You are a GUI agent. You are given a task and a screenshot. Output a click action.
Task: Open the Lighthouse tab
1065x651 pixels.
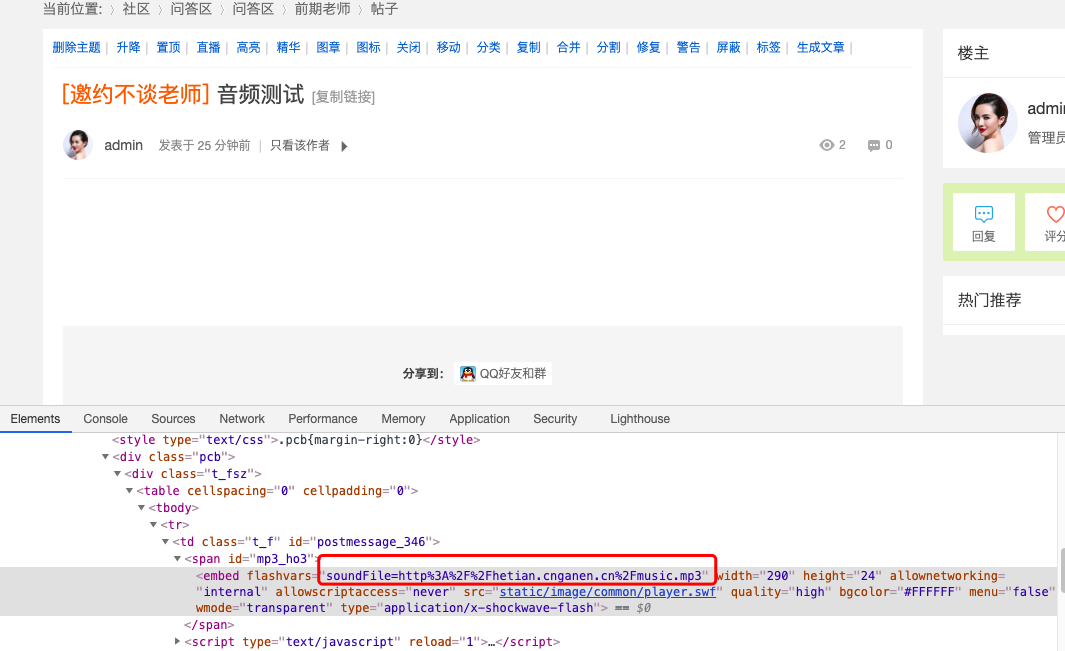tap(639, 419)
